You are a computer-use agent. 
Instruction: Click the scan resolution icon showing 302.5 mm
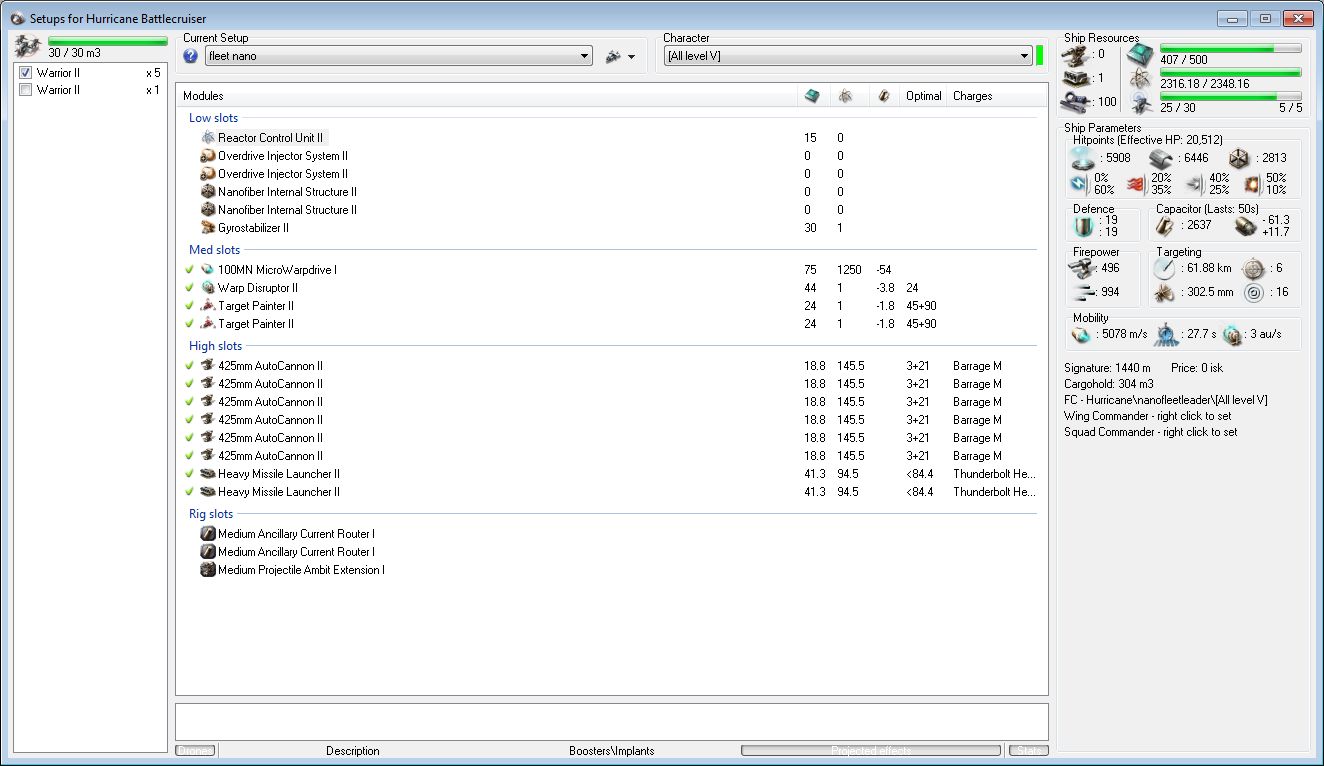[x=1165, y=293]
